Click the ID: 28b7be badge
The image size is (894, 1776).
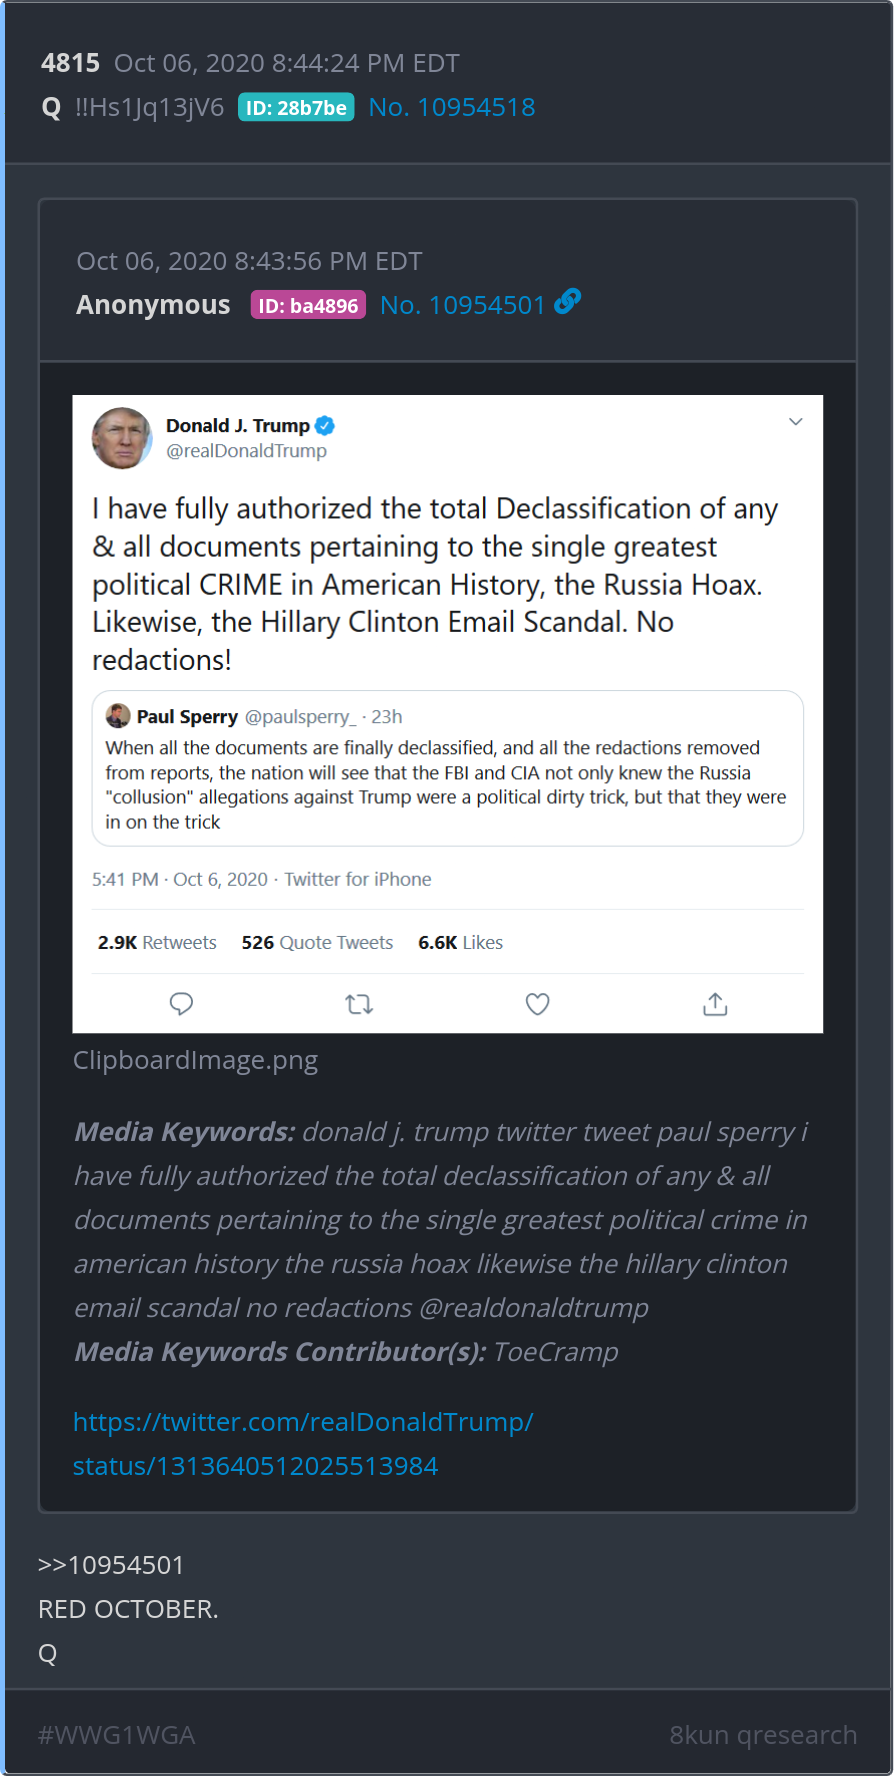pyautogui.click(x=296, y=108)
